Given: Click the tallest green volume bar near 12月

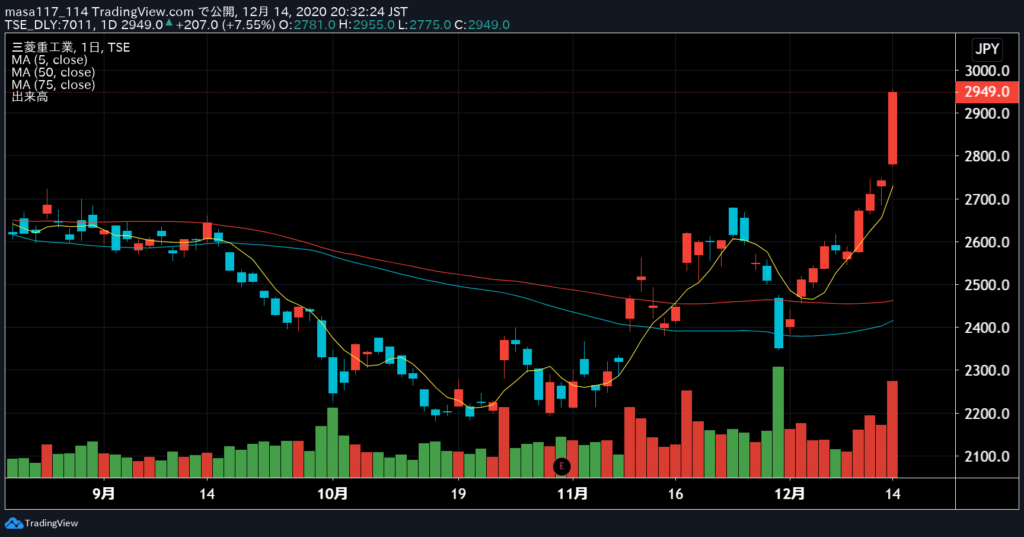Looking at the screenshot, I should coord(778,422).
